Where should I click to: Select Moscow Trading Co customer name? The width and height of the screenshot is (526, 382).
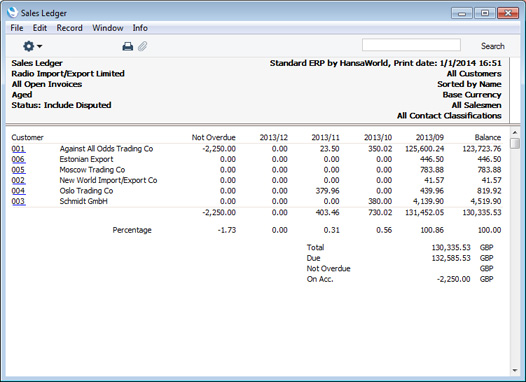(92, 170)
